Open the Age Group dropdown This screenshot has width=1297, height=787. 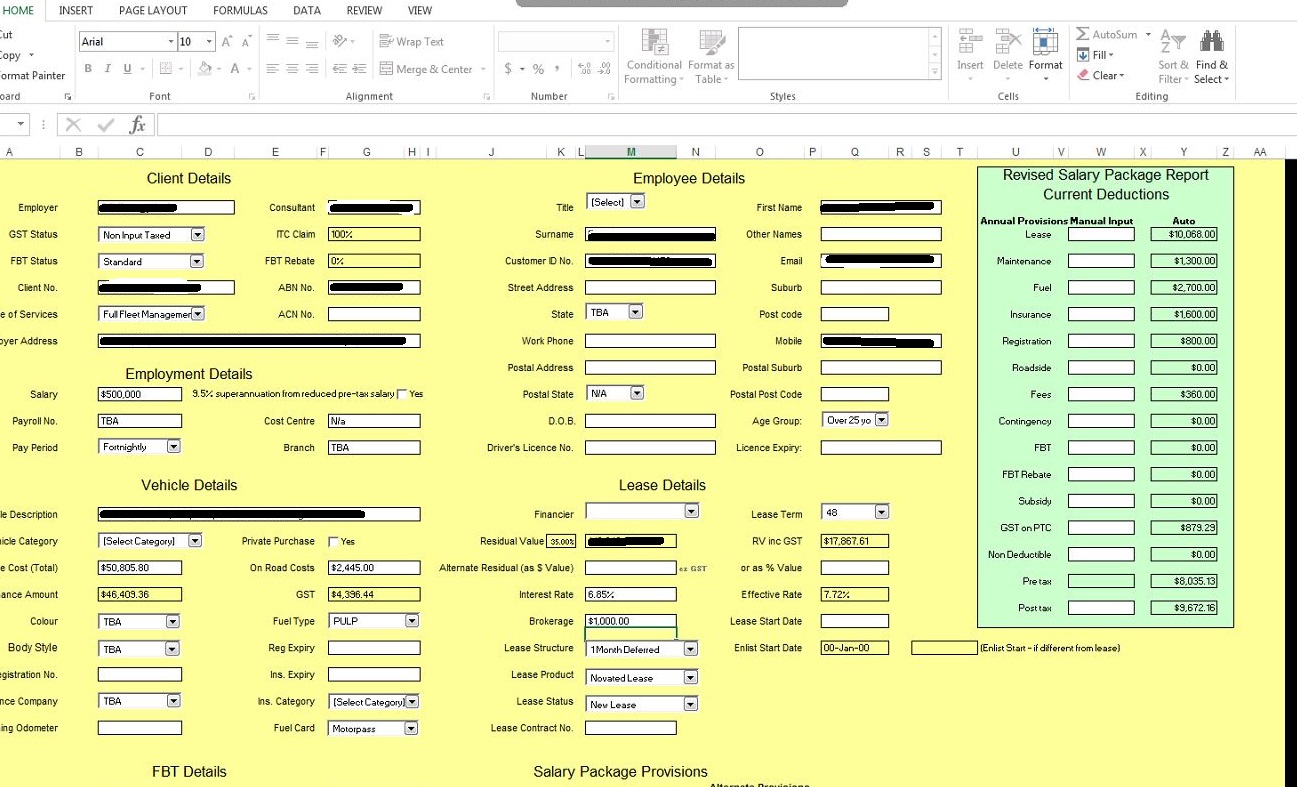[x=881, y=420]
